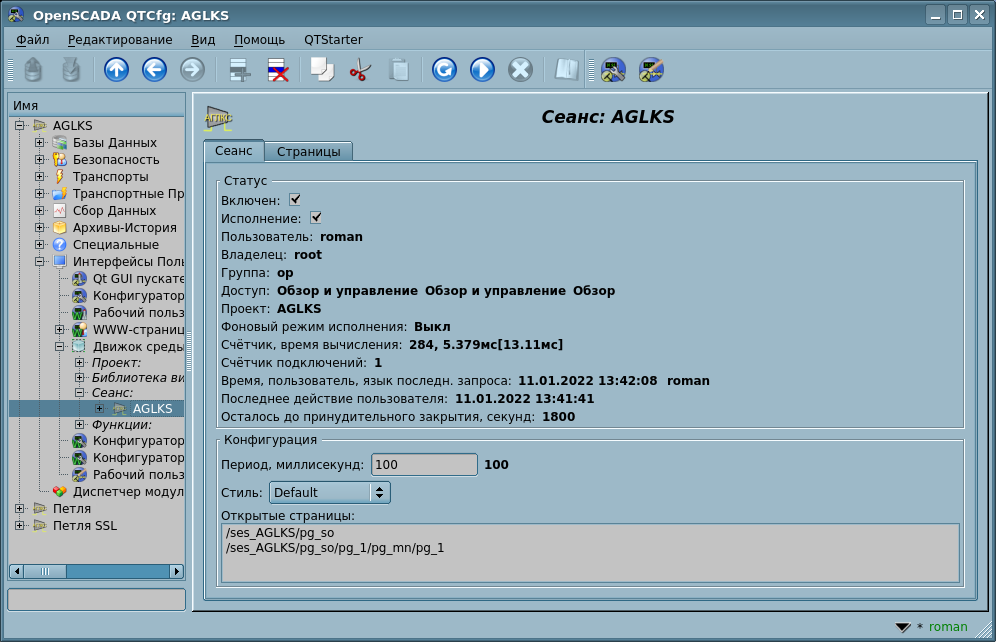Click the blue Start cycled refresh icon
This screenshot has width=996, height=642.
coord(482,69)
